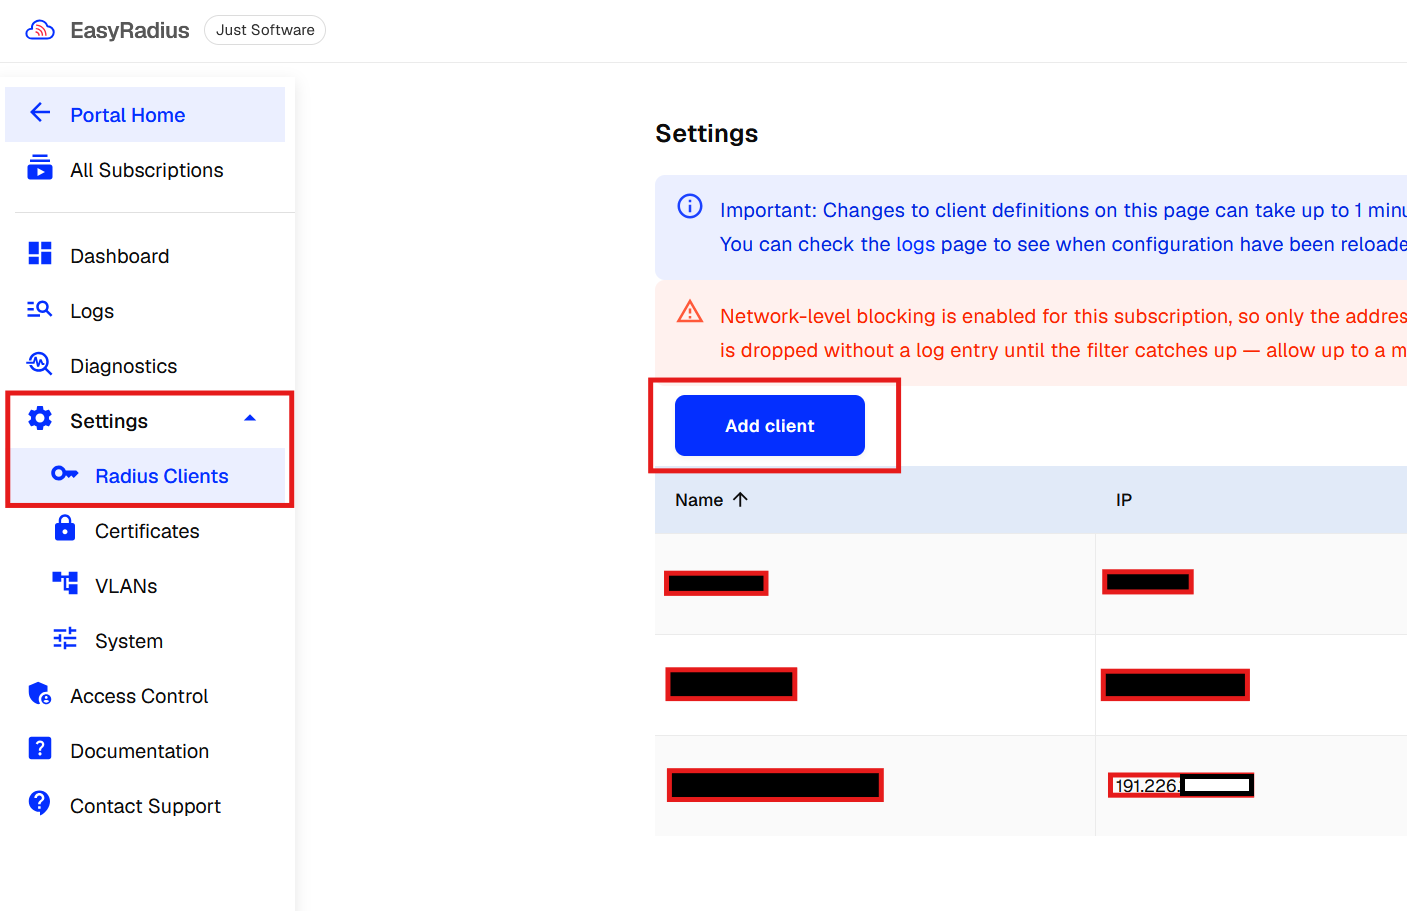Image resolution: width=1407 pixels, height=911 pixels.
Task: Click the Documentation question-mark icon
Action: click(x=40, y=749)
